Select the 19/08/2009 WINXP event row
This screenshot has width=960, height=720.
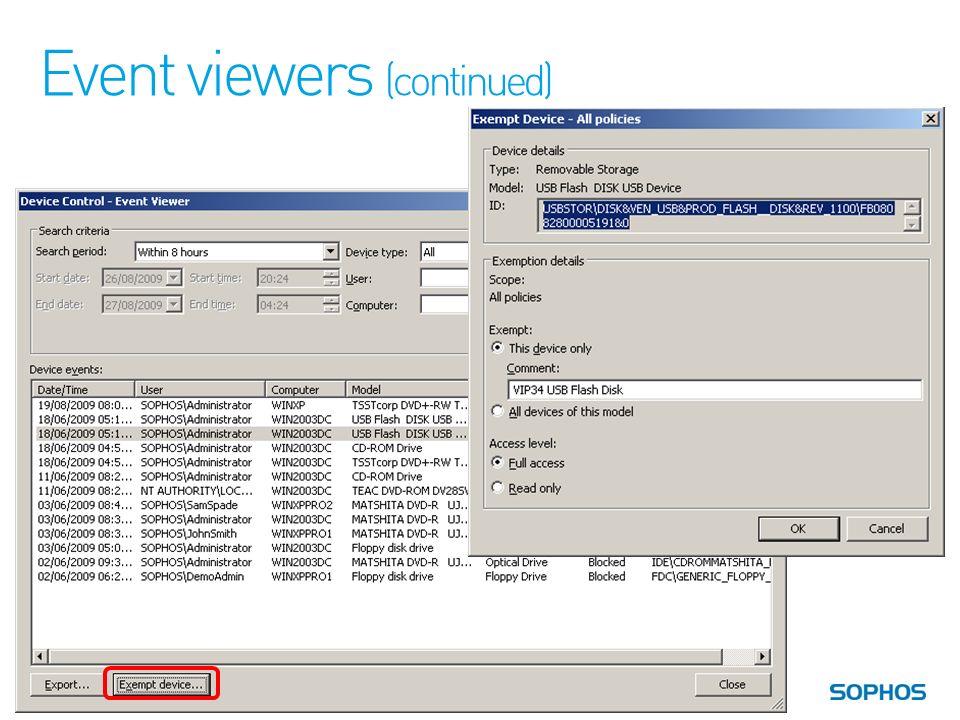point(251,405)
